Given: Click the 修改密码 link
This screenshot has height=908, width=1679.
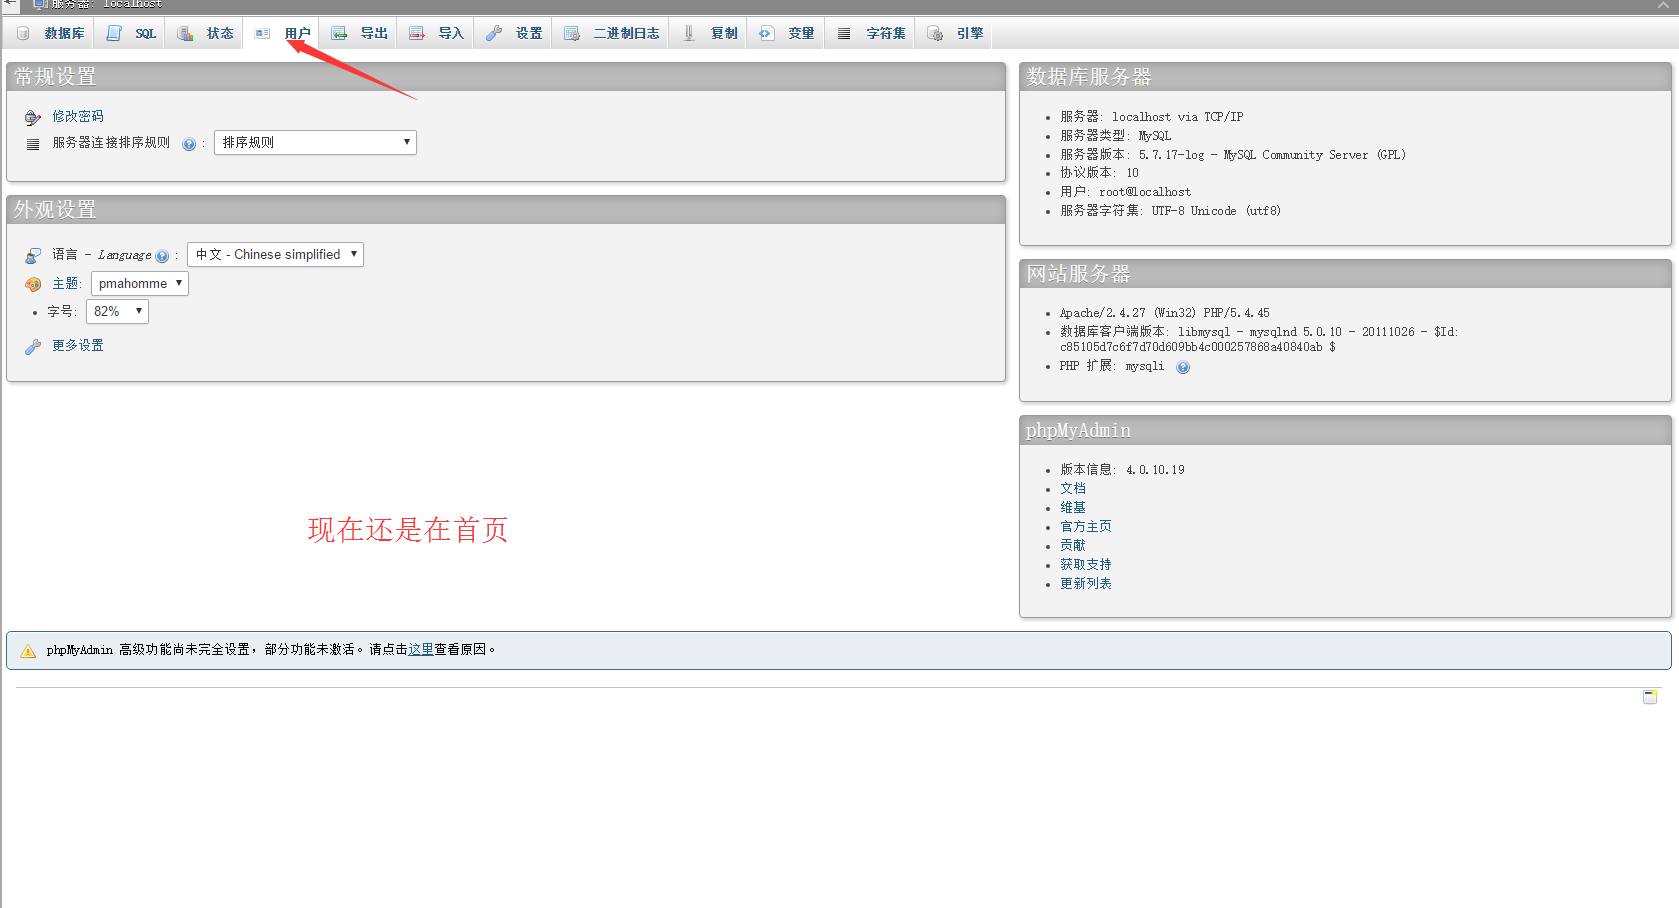Looking at the screenshot, I should point(78,117).
